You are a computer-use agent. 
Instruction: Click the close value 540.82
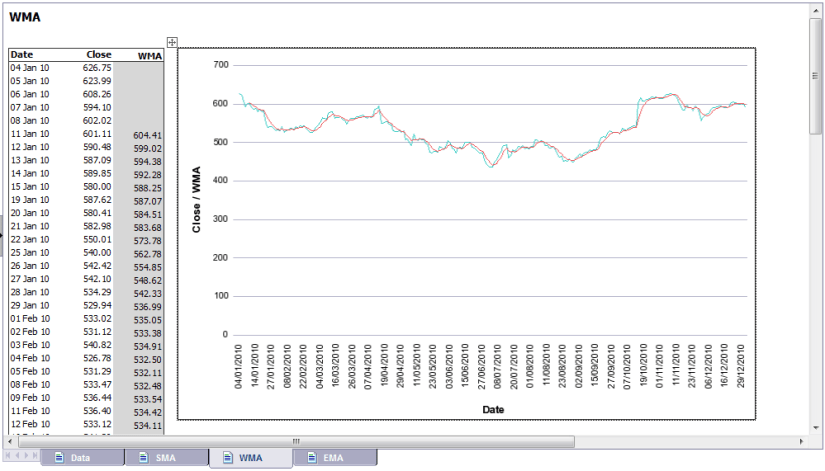coord(97,345)
